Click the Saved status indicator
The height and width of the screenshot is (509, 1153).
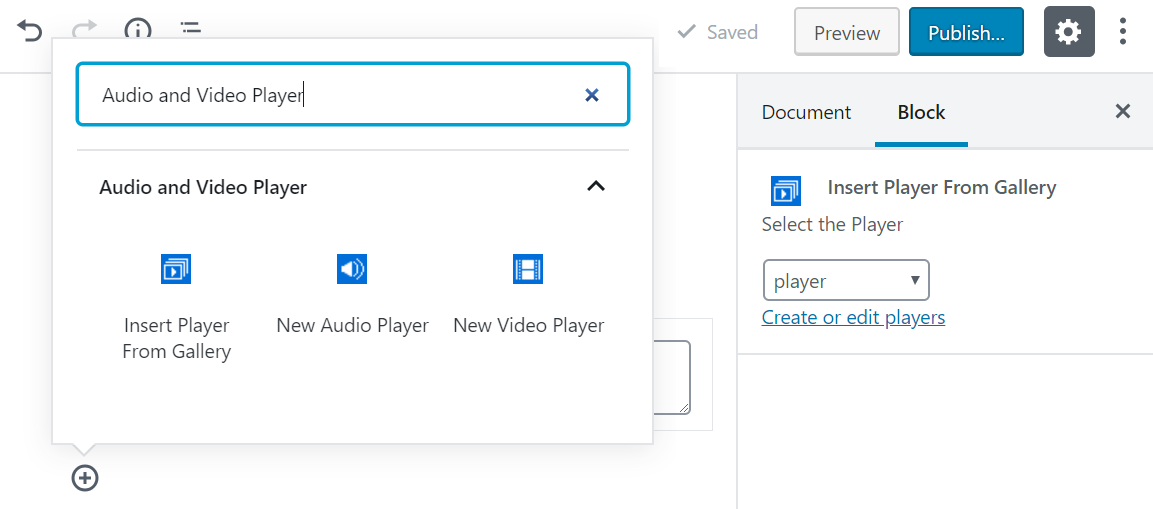coord(717,32)
